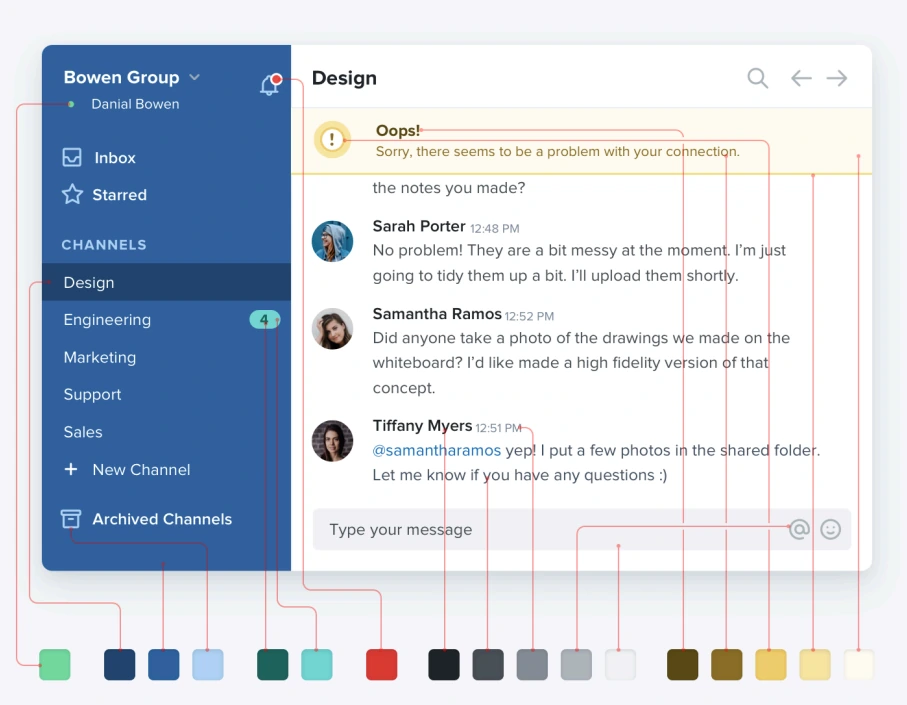This screenshot has height=705, width=907.
Task: Select the Support channel
Action: click(92, 394)
